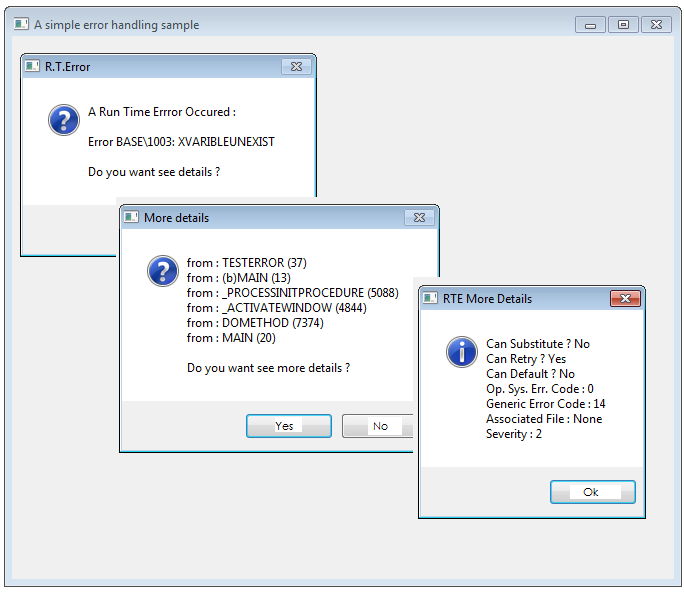Click 'Can Default ? No' line
Image resolution: width=684 pixels, height=593 pixels.
[530, 374]
